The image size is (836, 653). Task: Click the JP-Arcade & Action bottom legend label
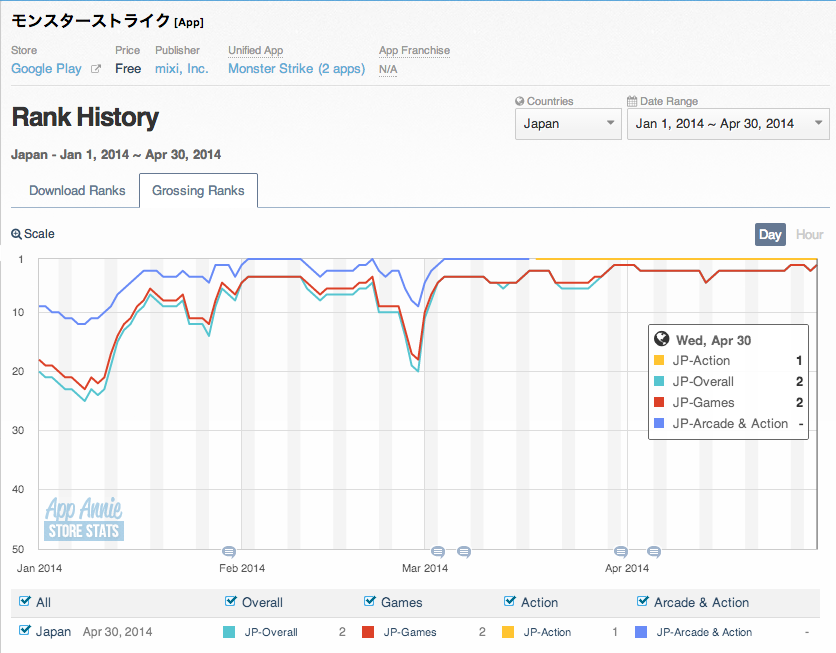pyautogui.click(x=704, y=632)
